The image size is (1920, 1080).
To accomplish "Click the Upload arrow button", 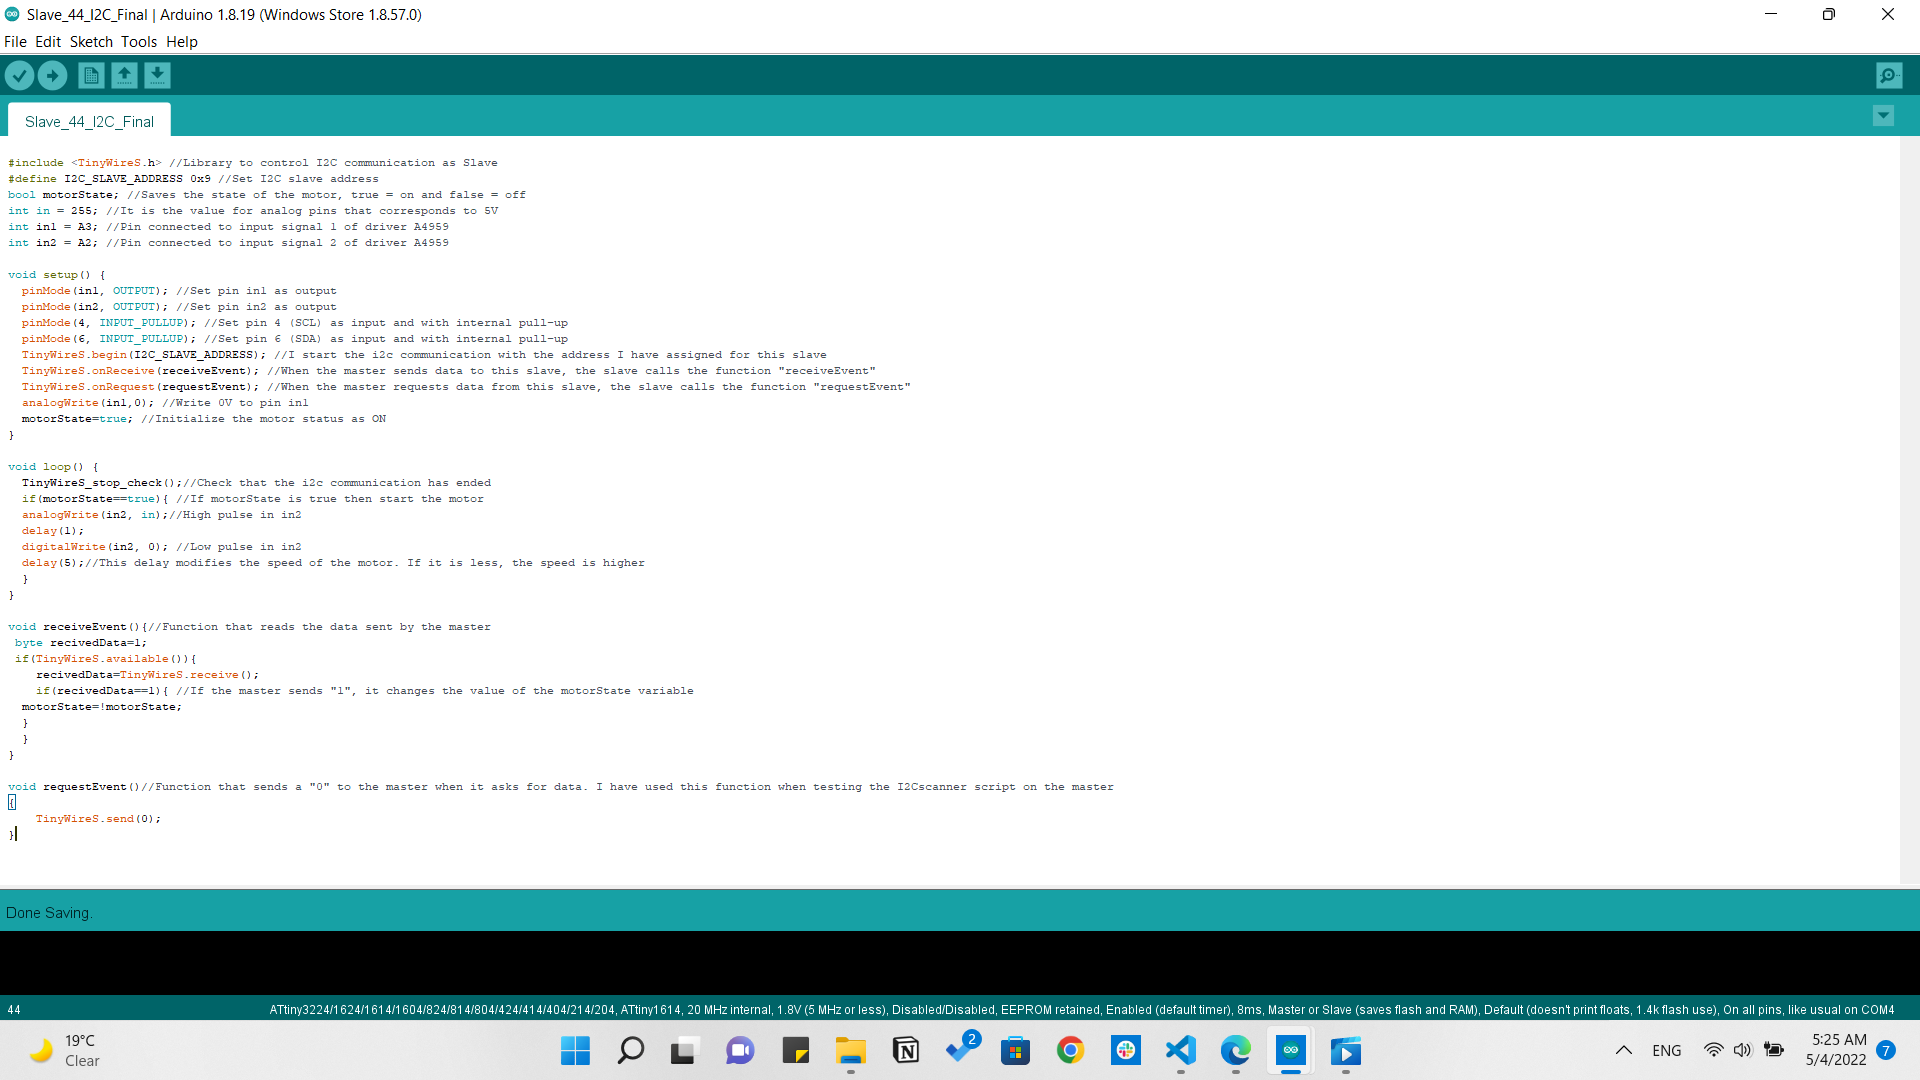I will click(52, 75).
